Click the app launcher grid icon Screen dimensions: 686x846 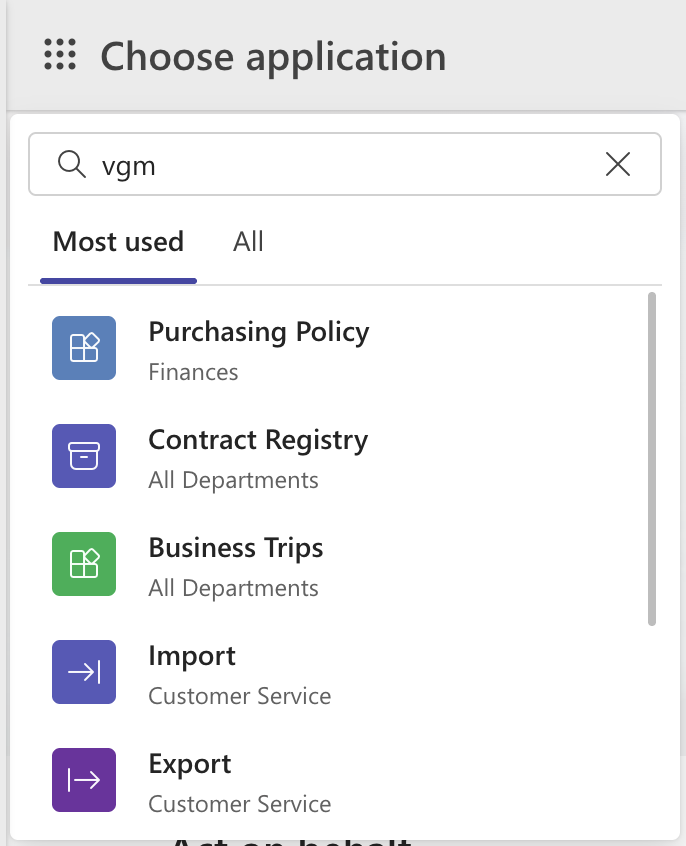tap(60, 55)
